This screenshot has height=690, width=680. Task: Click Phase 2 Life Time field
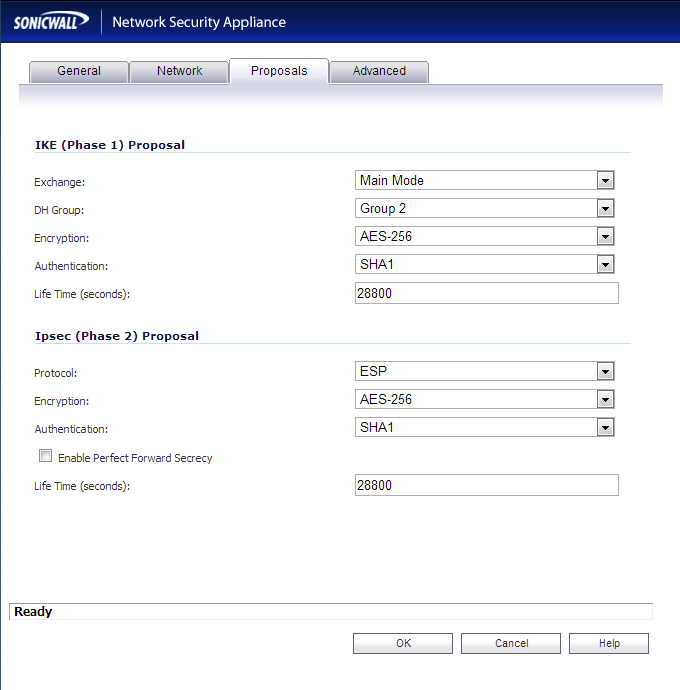487,485
